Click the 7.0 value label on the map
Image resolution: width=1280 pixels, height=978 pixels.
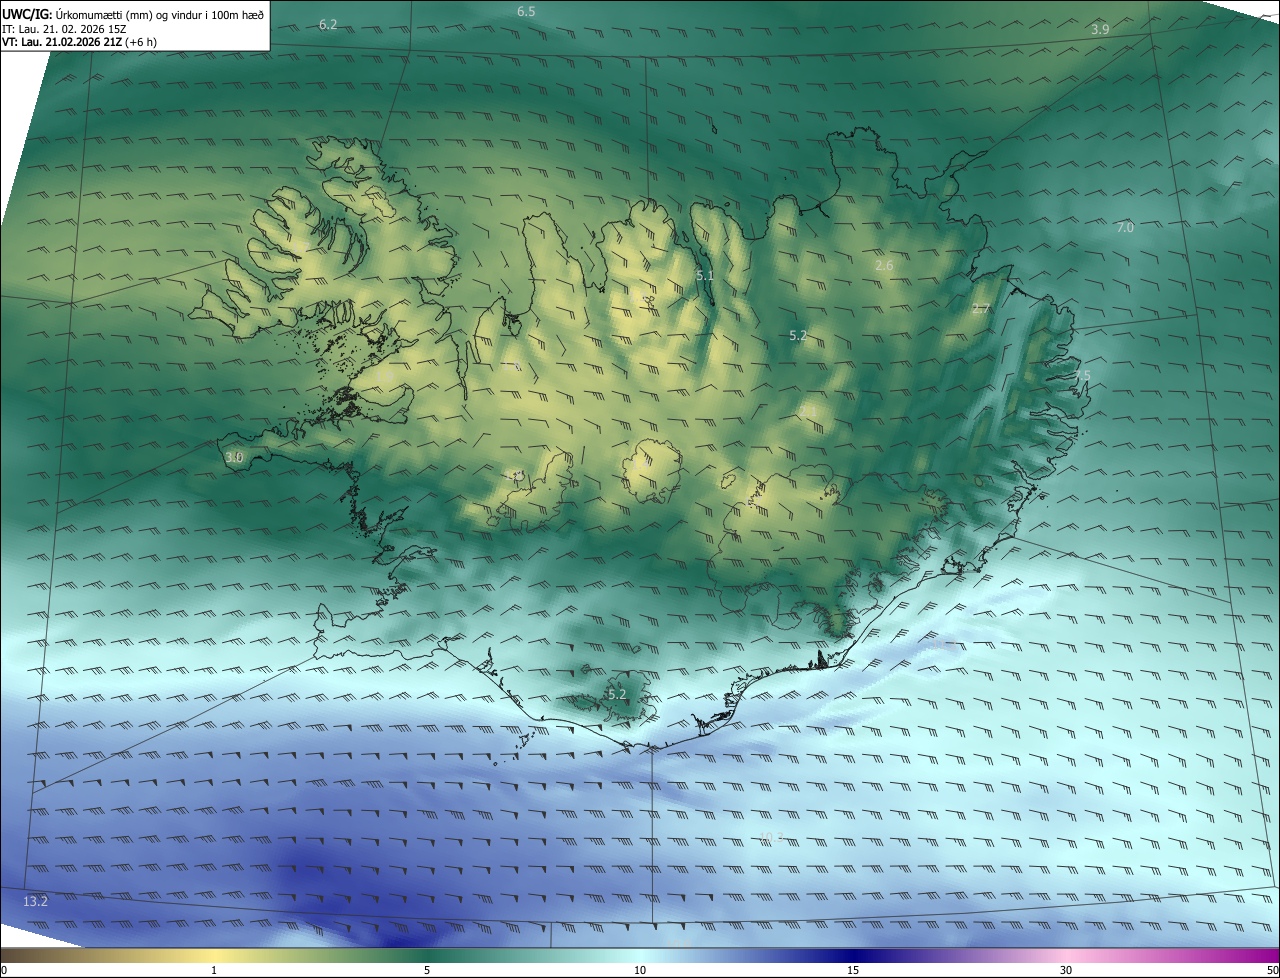[x=1125, y=228]
